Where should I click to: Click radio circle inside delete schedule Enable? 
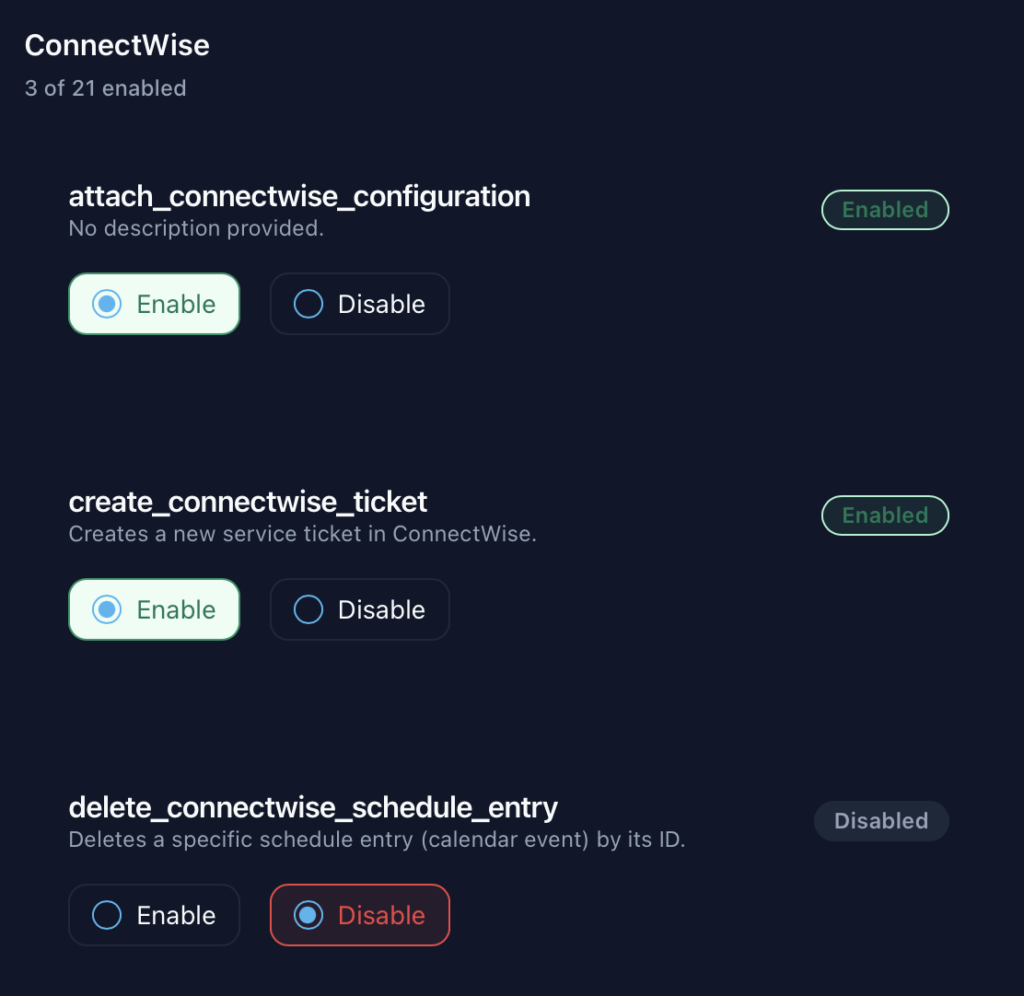(x=107, y=915)
